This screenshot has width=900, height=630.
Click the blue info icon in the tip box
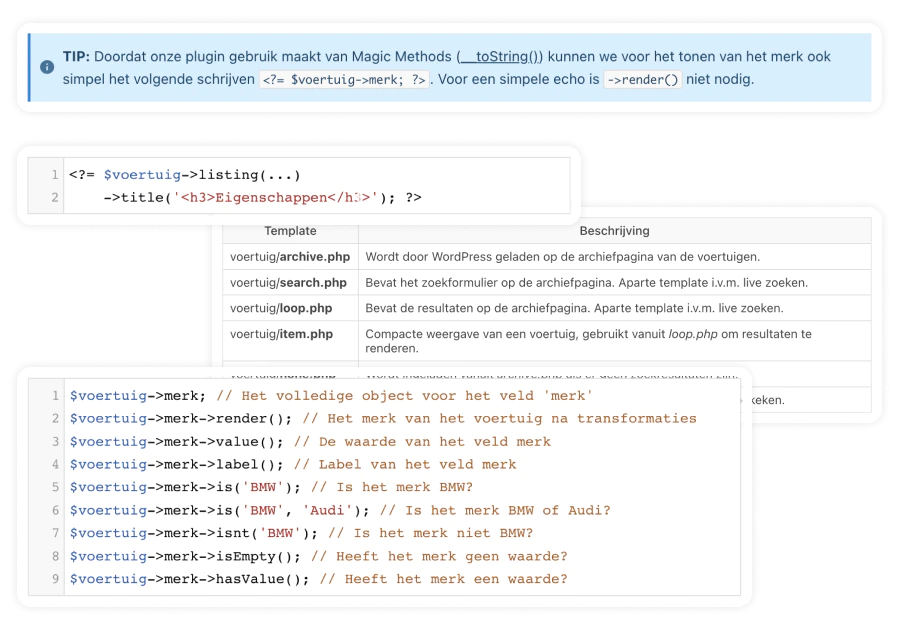point(47,67)
